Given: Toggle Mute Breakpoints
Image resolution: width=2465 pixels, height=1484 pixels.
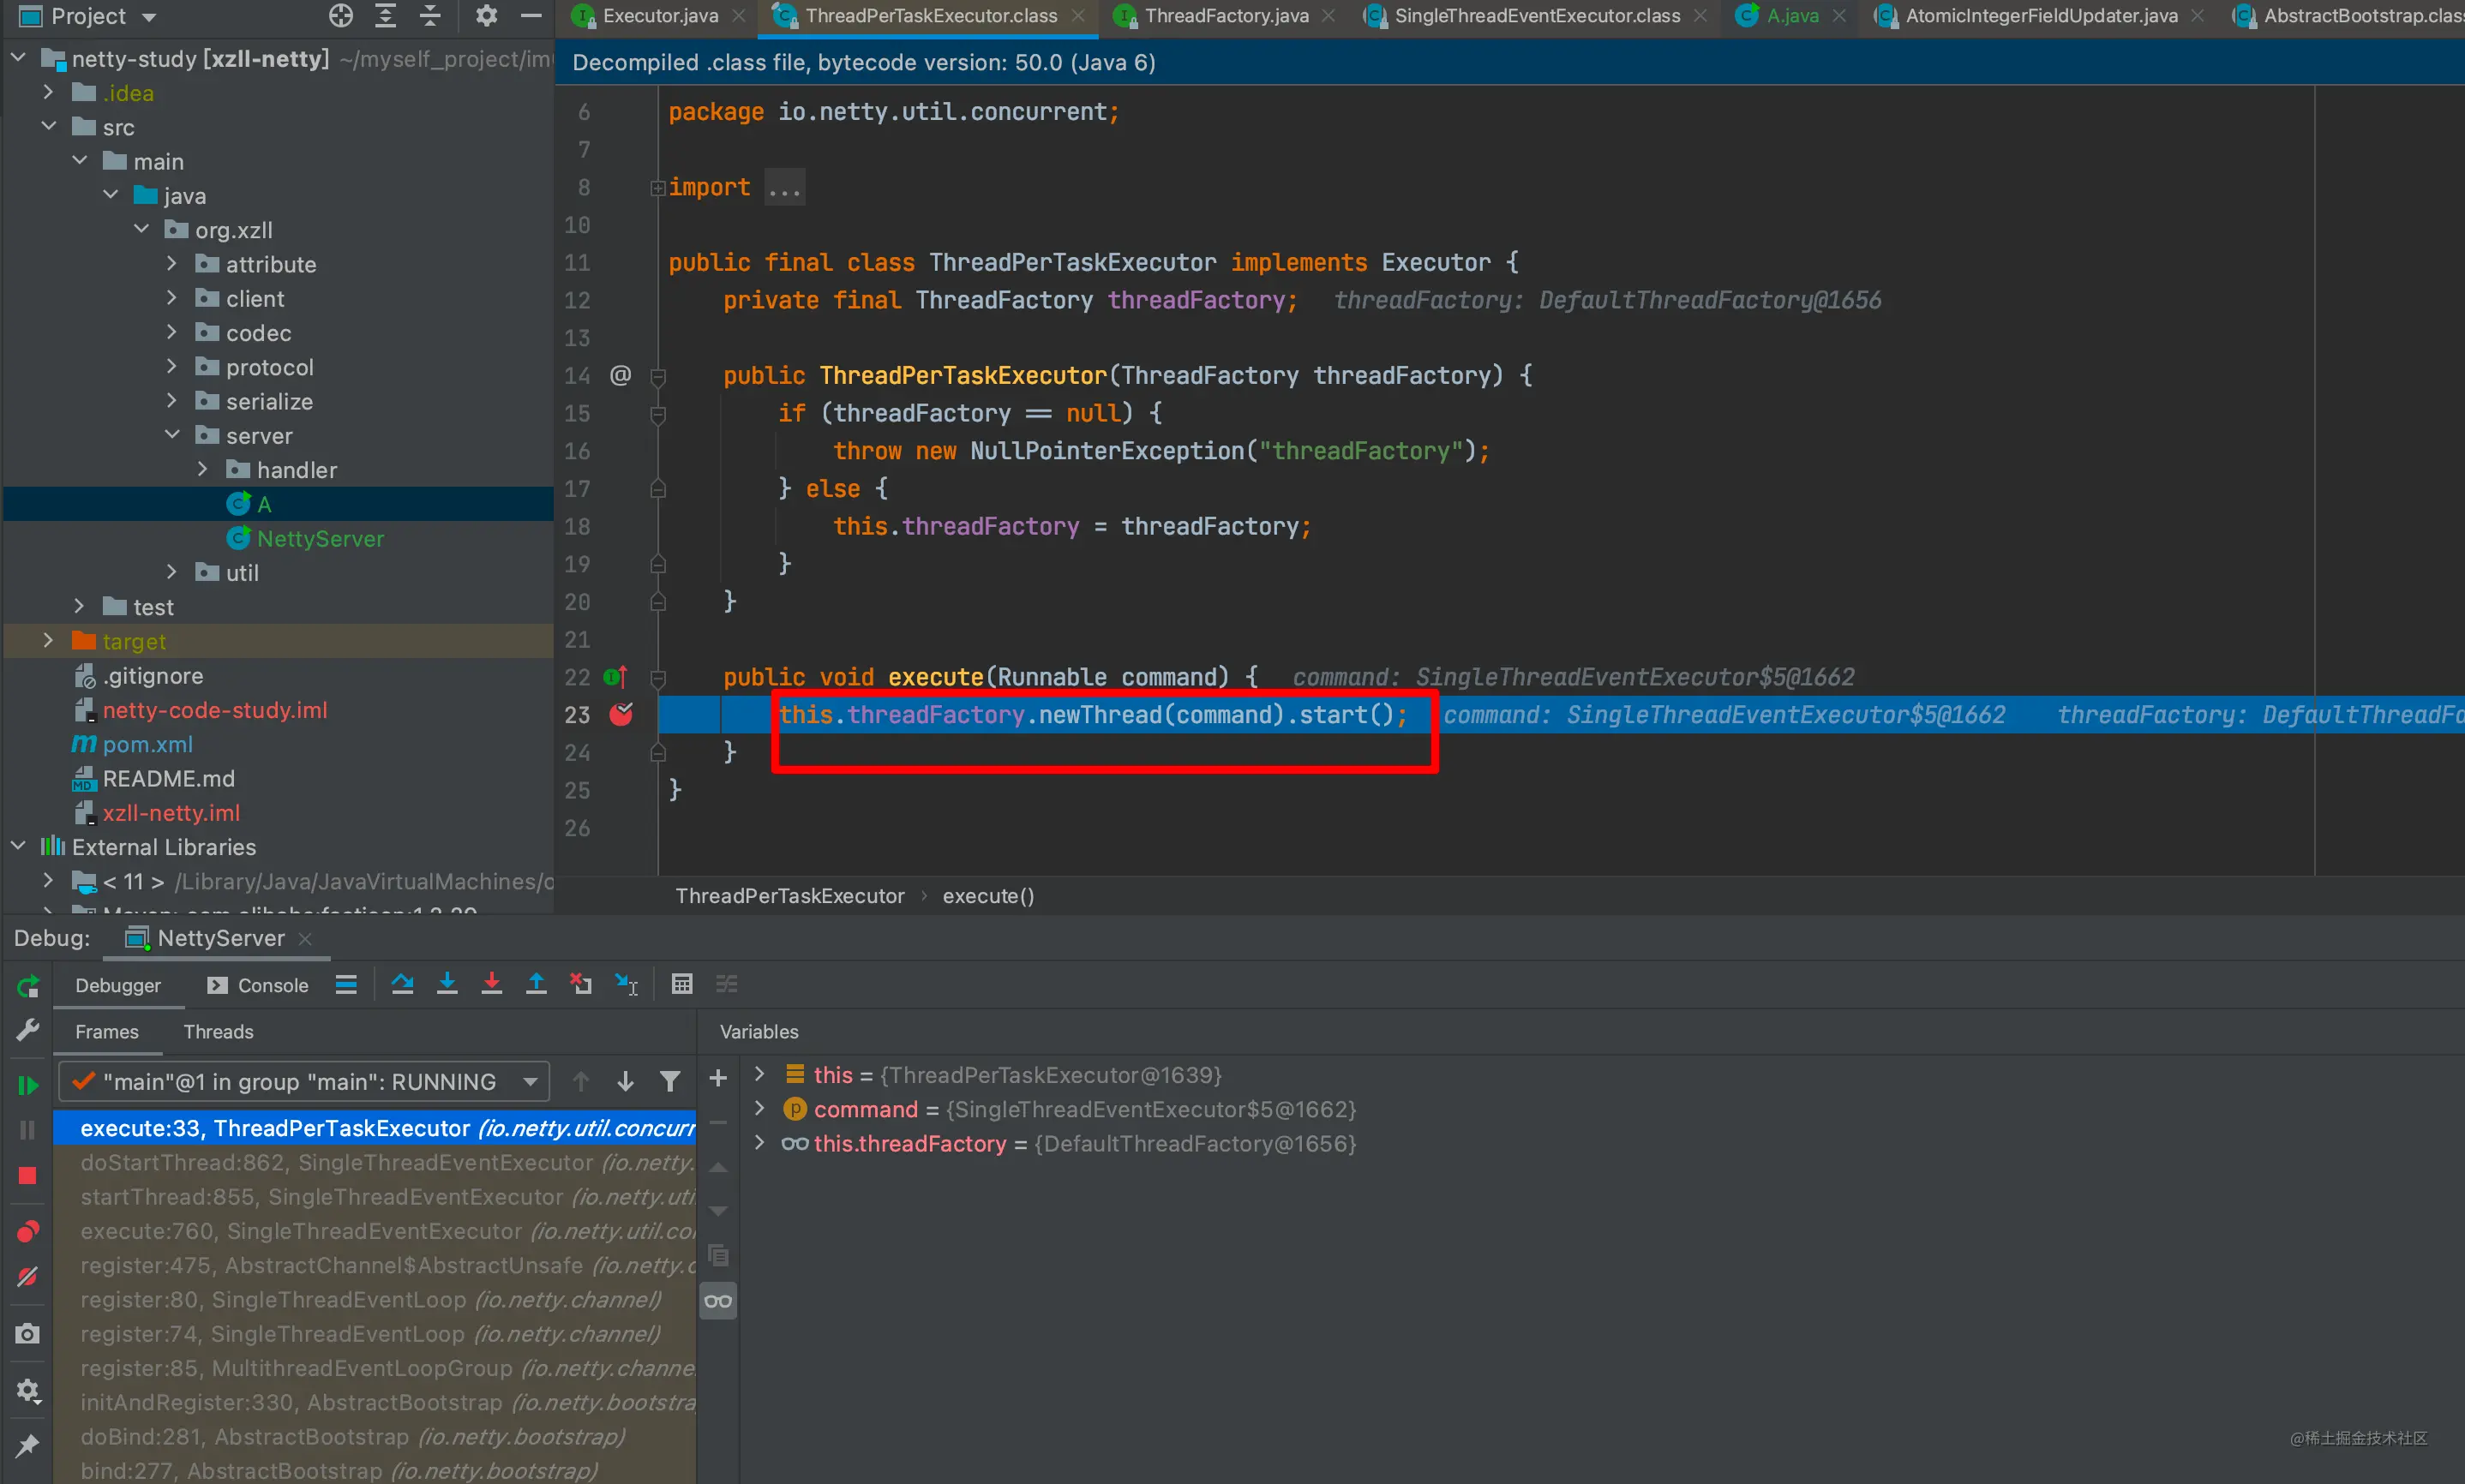Looking at the screenshot, I should point(28,1277).
